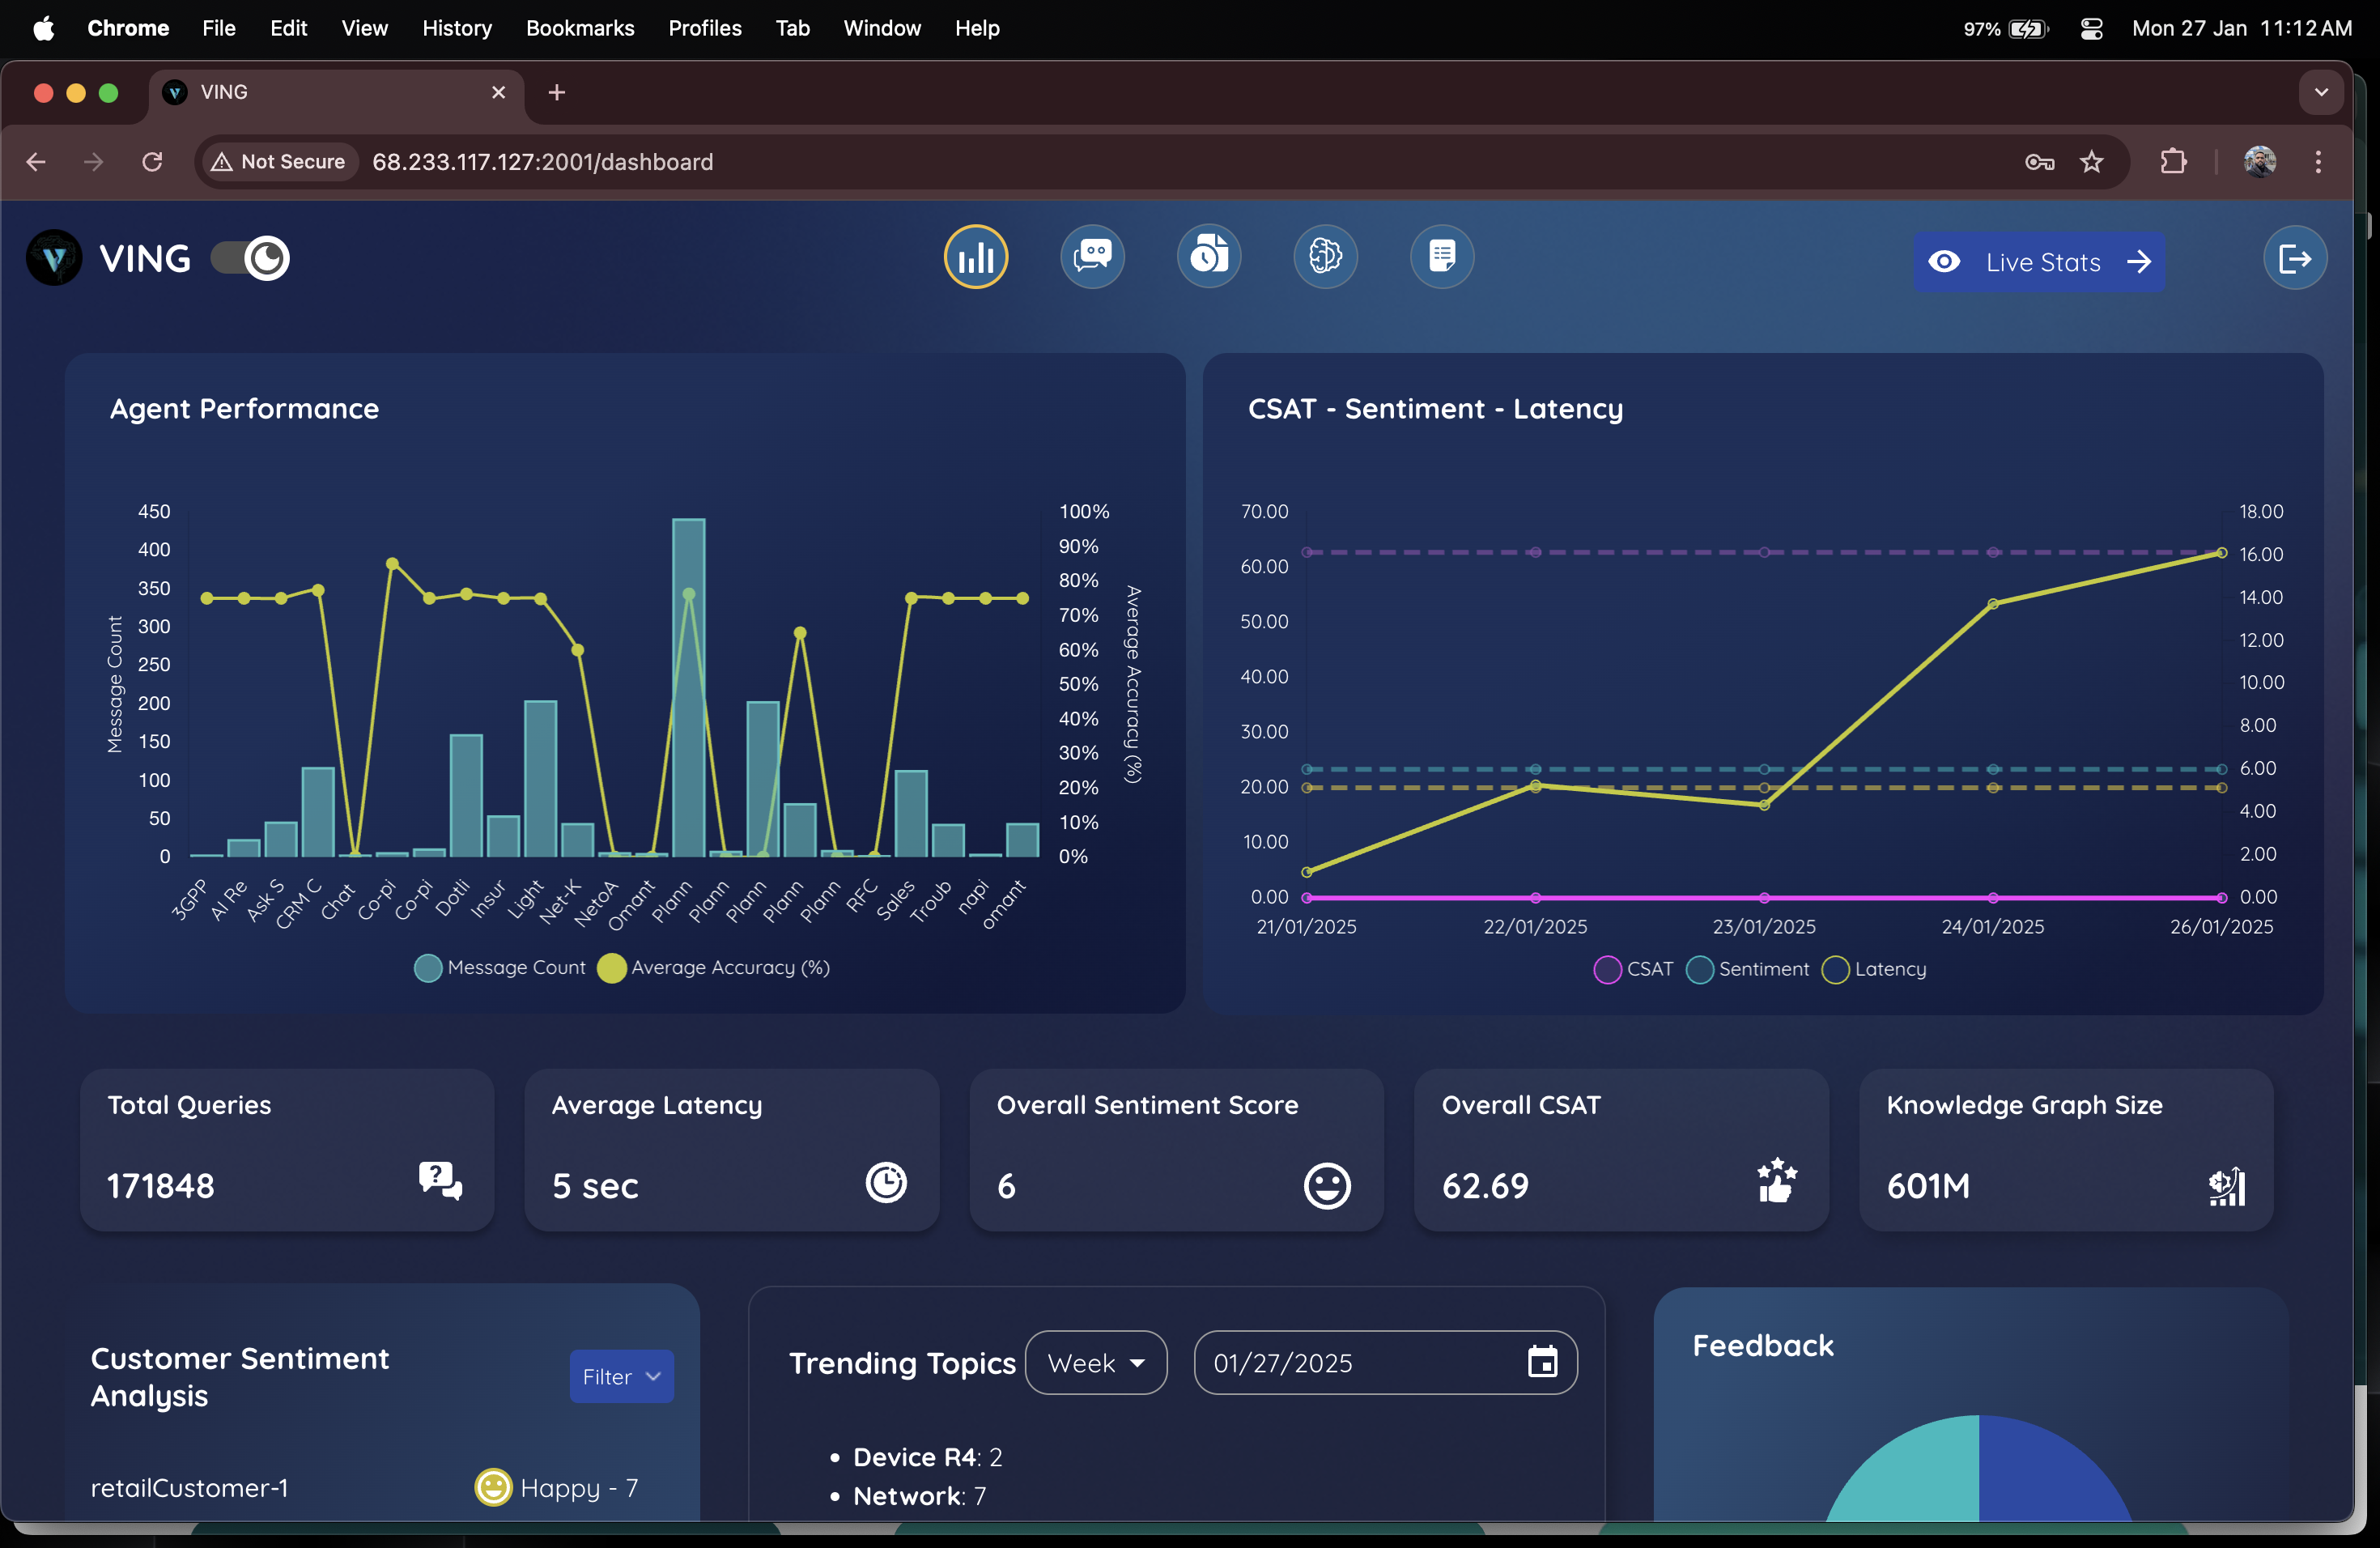Click the clock history documents icon
Viewport: 2380px width, 1548px height.
point(1208,258)
